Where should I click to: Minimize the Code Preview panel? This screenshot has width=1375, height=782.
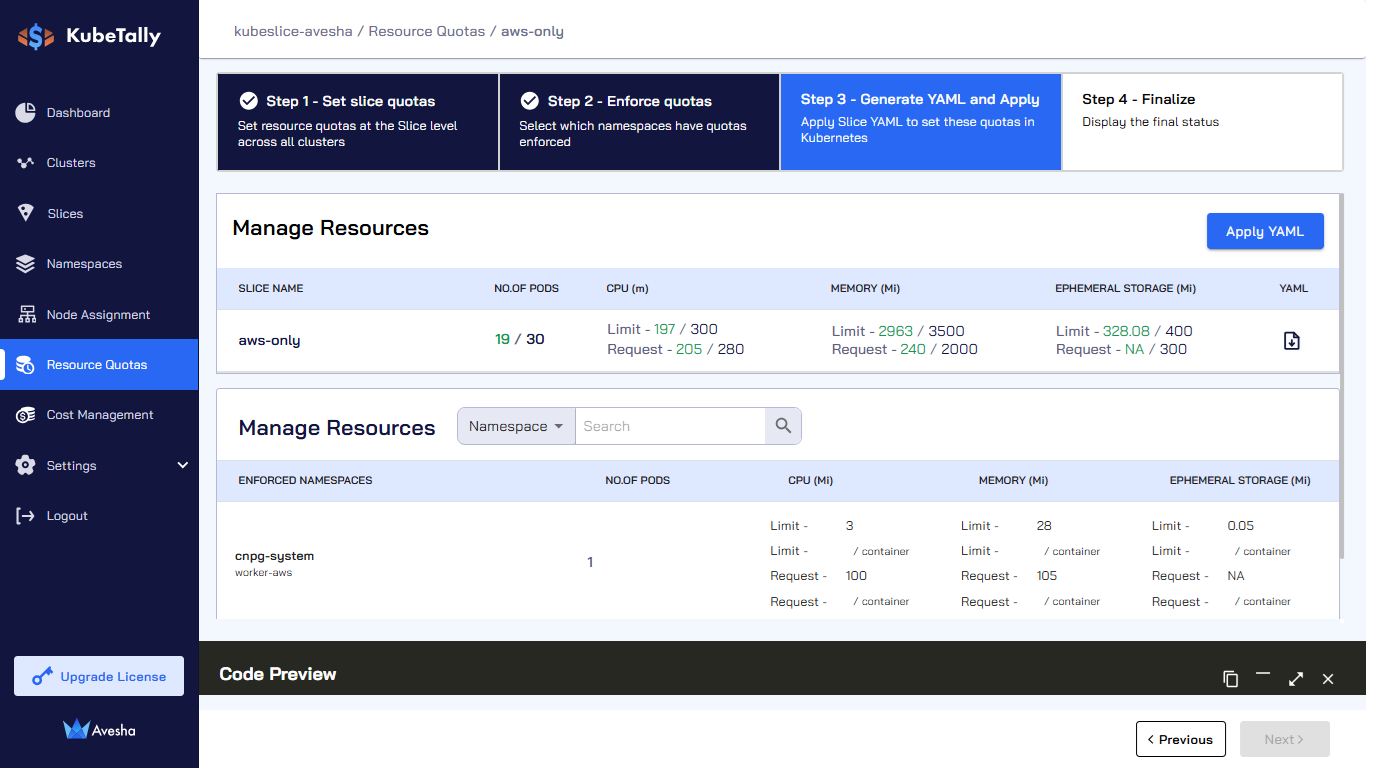tap(1263, 675)
